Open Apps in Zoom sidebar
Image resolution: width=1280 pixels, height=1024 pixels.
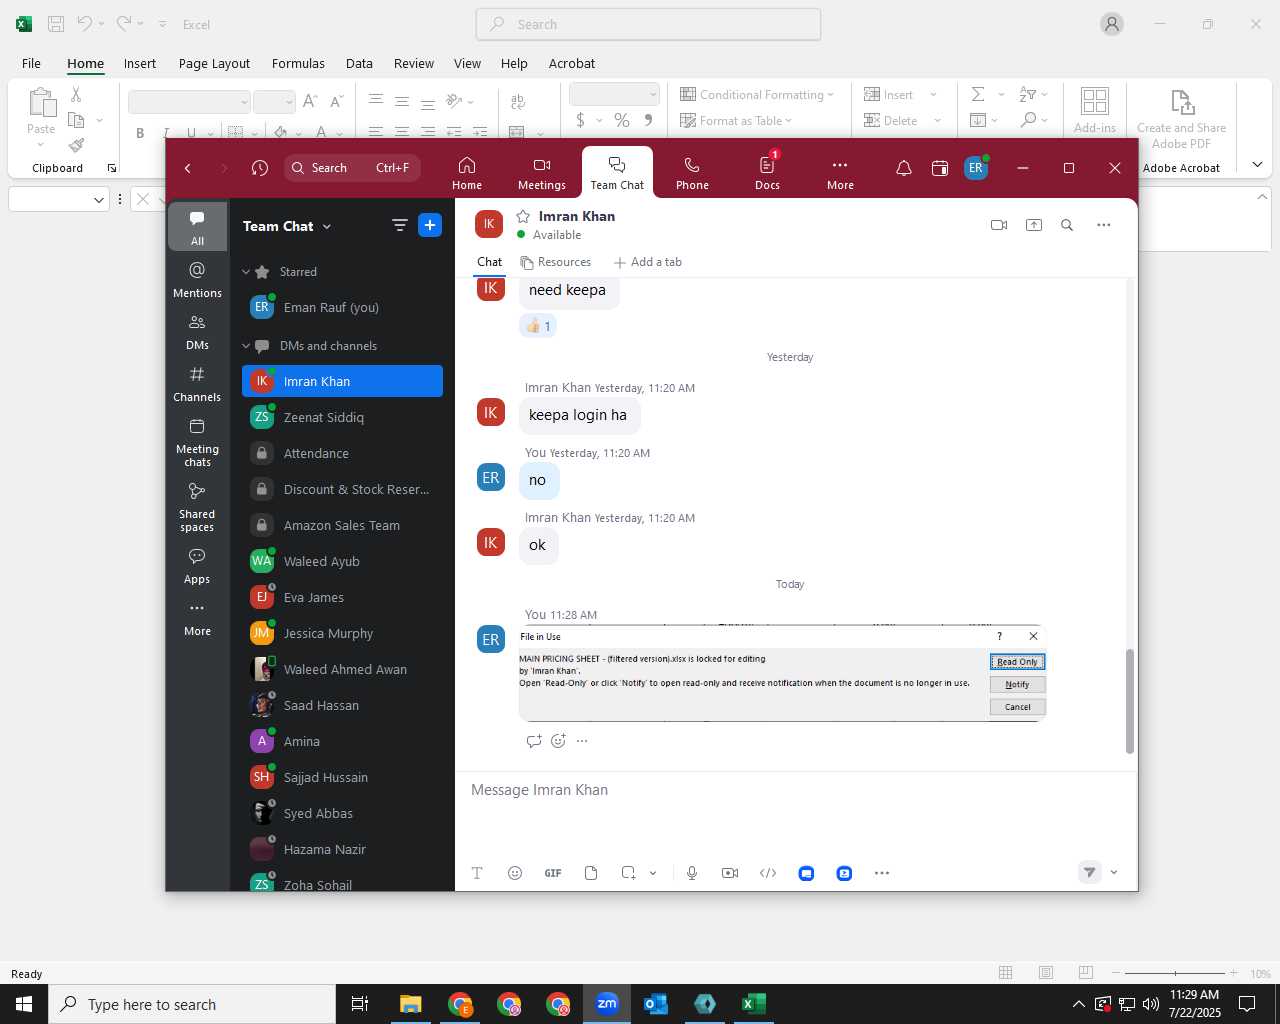coord(197,566)
